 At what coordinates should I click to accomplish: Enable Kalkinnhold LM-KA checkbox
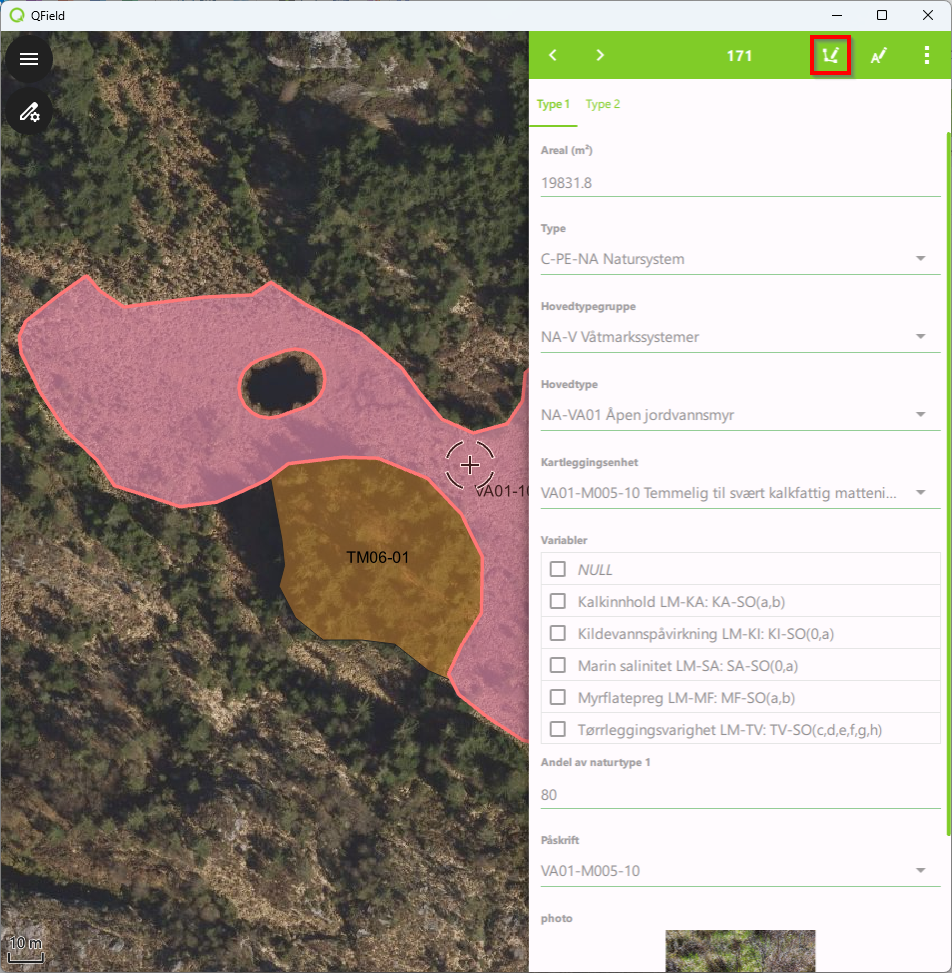point(558,602)
